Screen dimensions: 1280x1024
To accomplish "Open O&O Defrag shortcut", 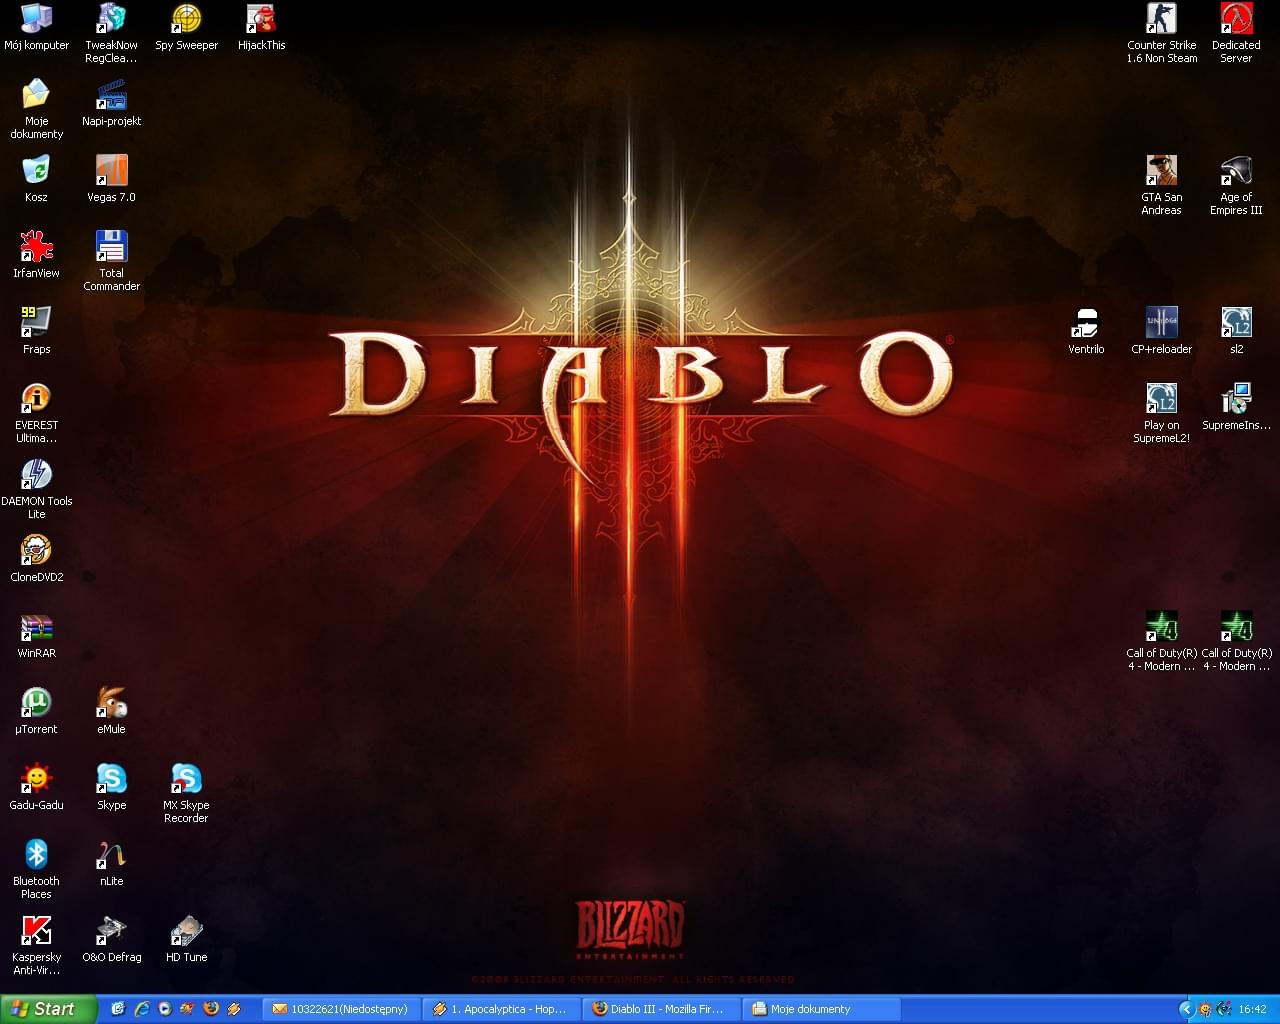I will click(111, 939).
